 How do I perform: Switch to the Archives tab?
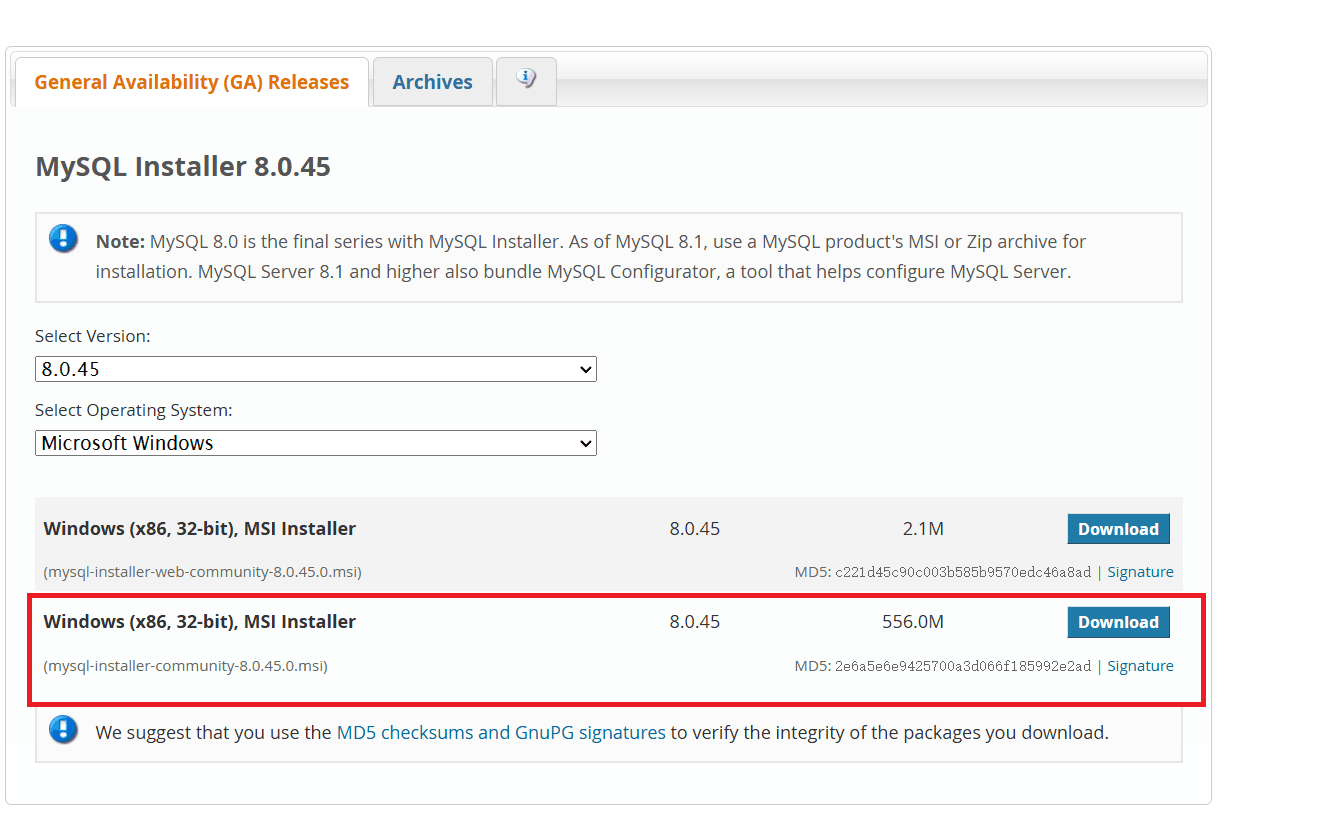coord(432,82)
